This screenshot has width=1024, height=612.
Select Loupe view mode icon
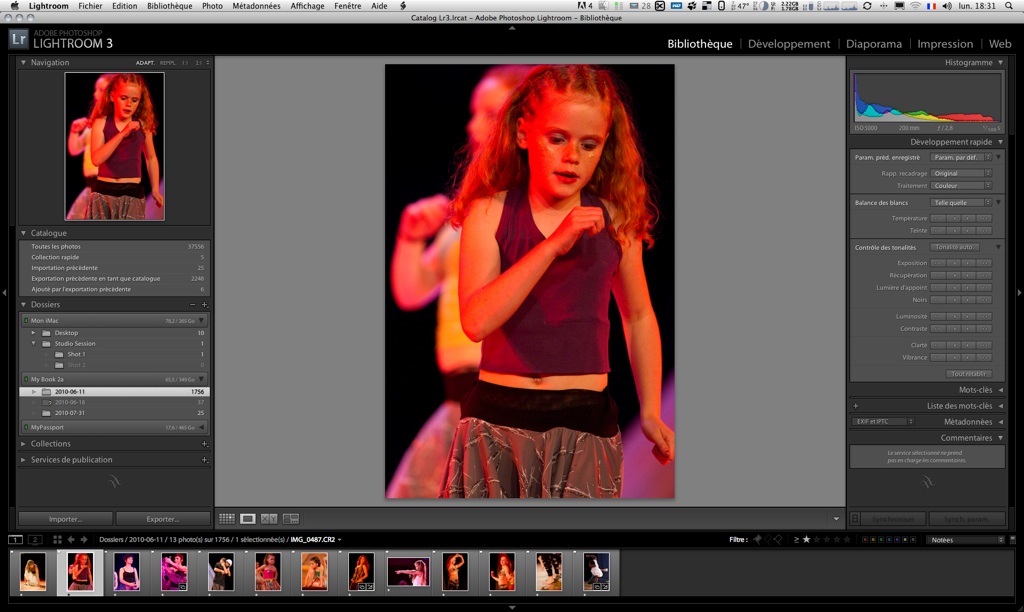[248, 519]
